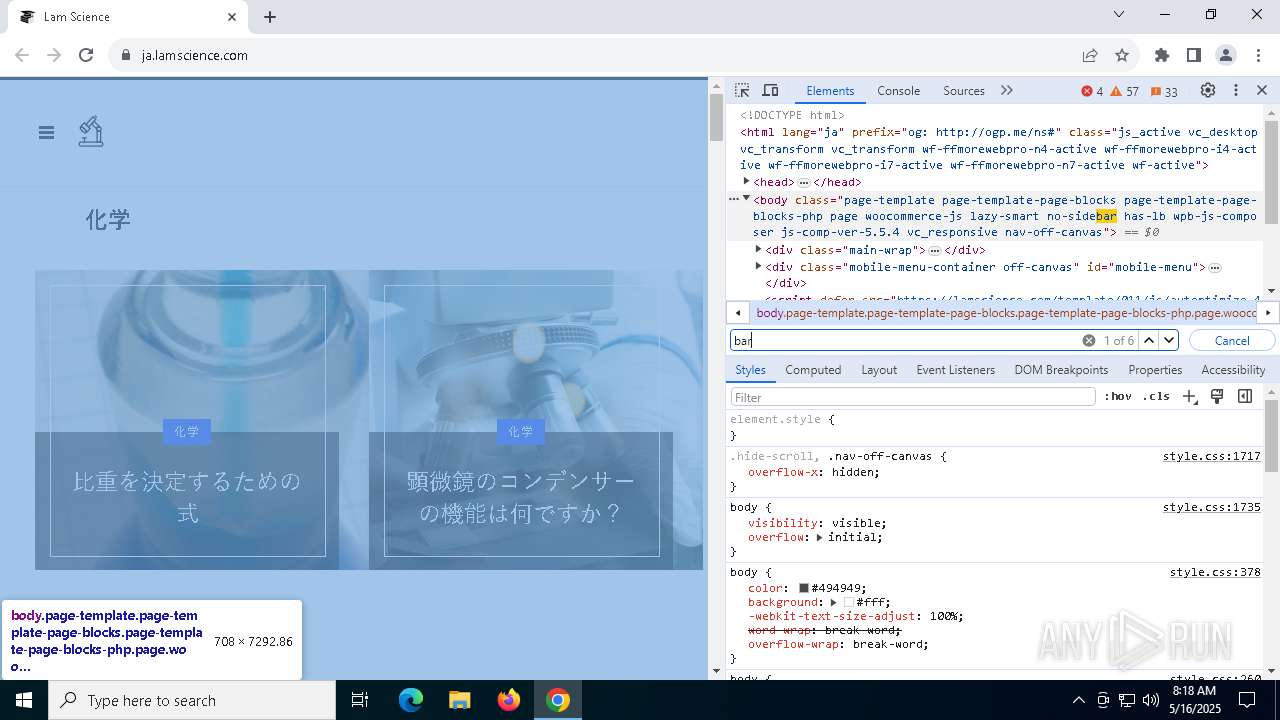Go to previous search result
The image size is (1280, 720).
click(x=1149, y=341)
